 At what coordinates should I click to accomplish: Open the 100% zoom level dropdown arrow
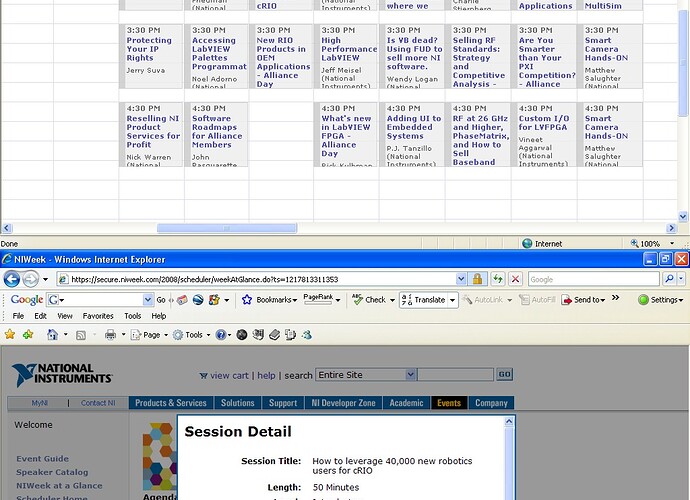(x=672, y=243)
